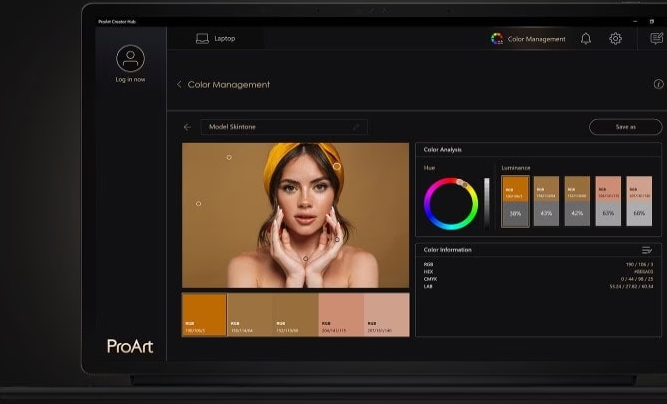667x404 pixels.
Task: Open the notifications bell
Action: (x=586, y=39)
